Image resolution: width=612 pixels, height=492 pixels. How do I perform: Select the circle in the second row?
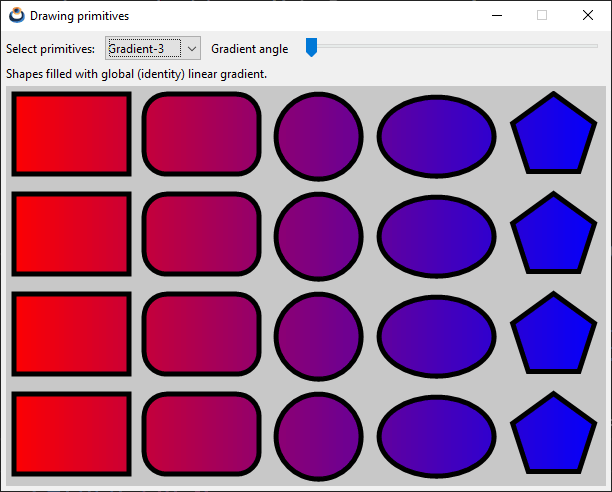point(318,235)
